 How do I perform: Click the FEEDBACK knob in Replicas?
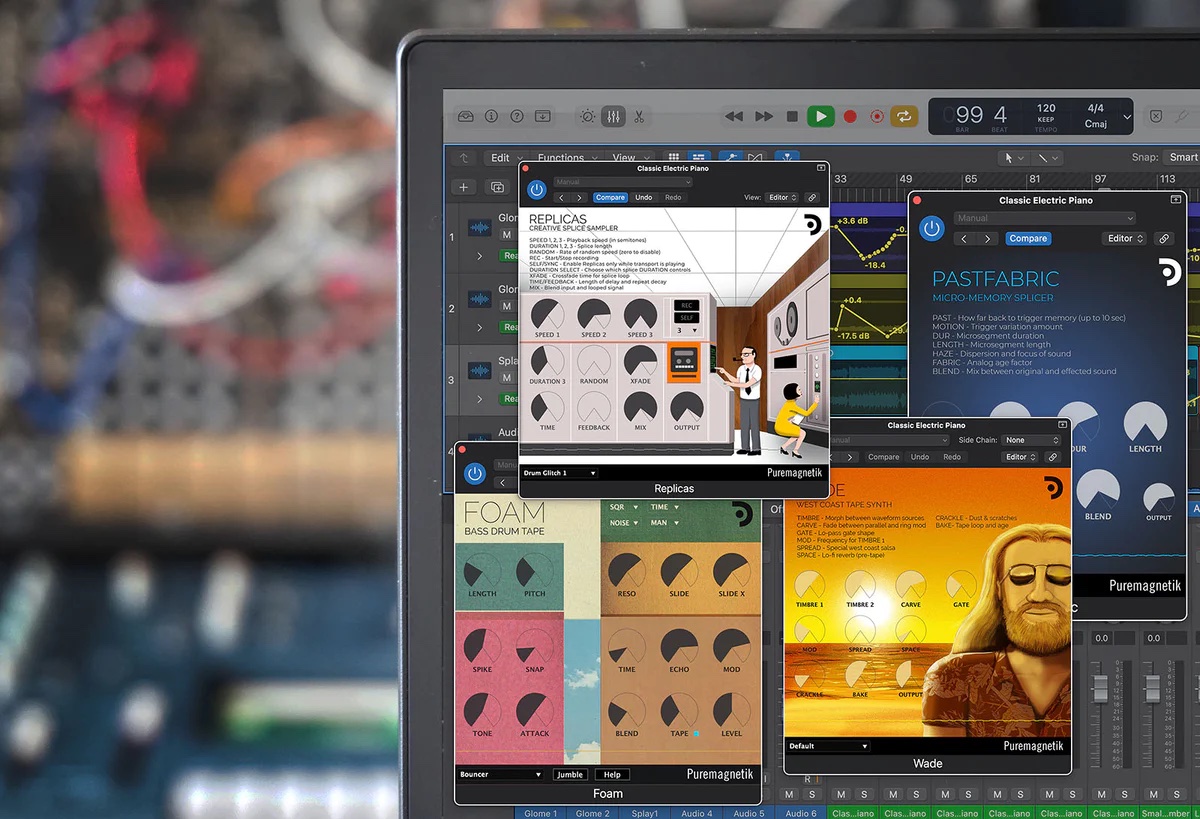(x=593, y=407)
